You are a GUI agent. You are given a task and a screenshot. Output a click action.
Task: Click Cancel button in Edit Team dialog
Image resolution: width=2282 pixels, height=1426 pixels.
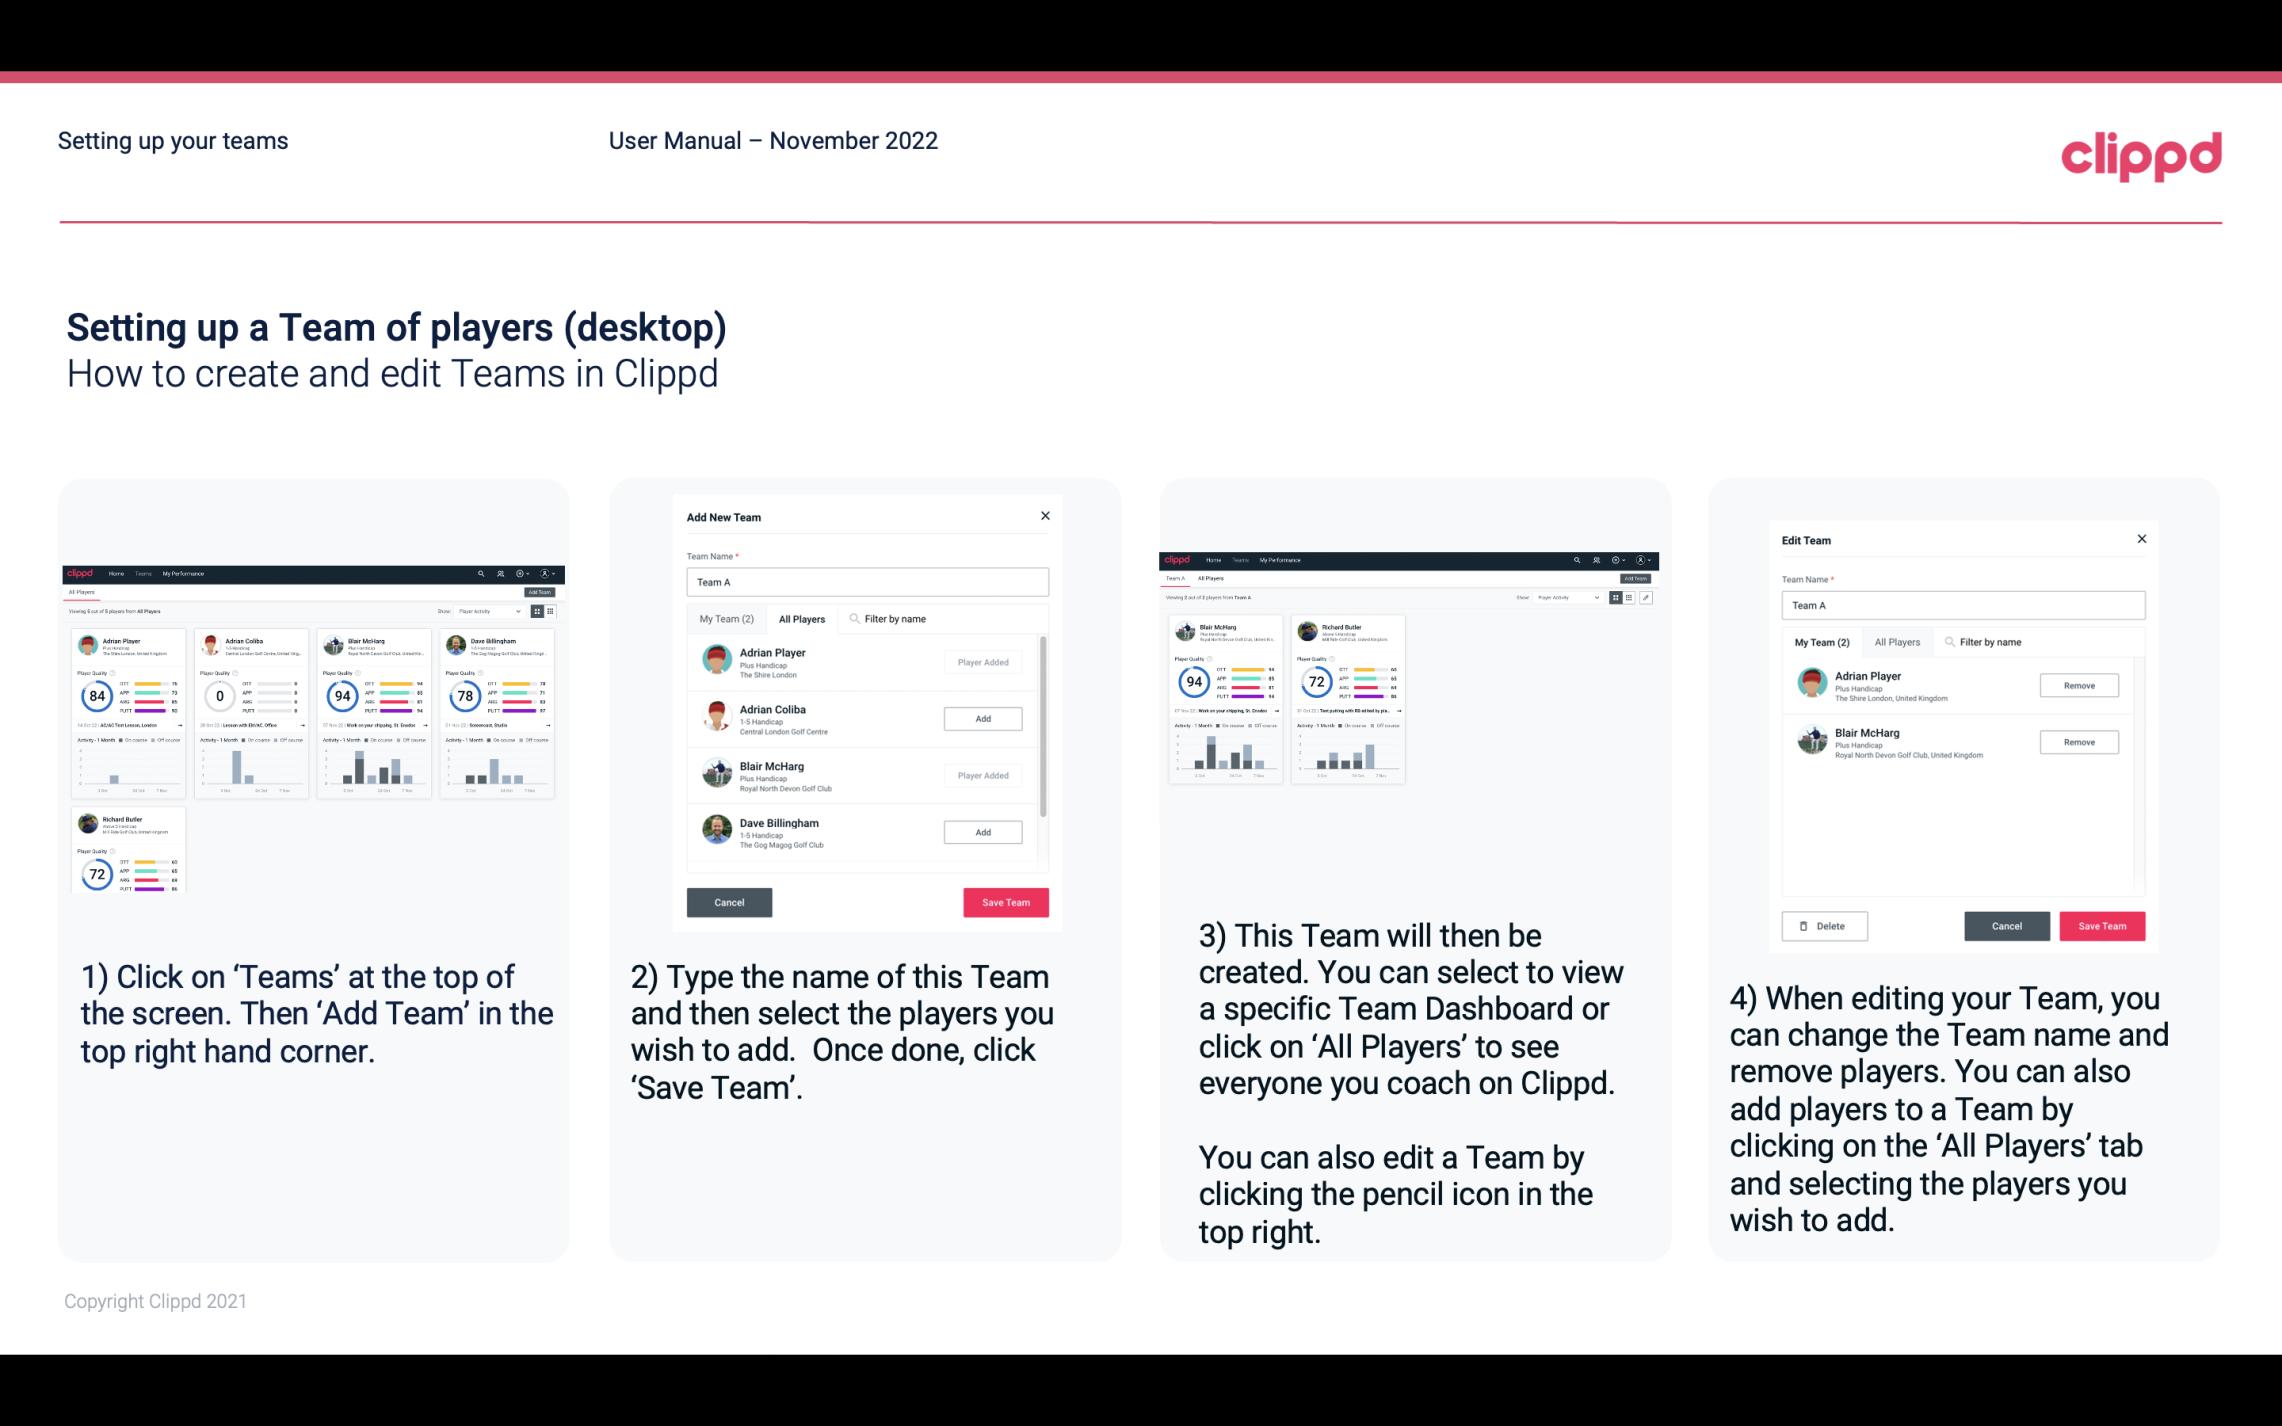point(2006,925)
